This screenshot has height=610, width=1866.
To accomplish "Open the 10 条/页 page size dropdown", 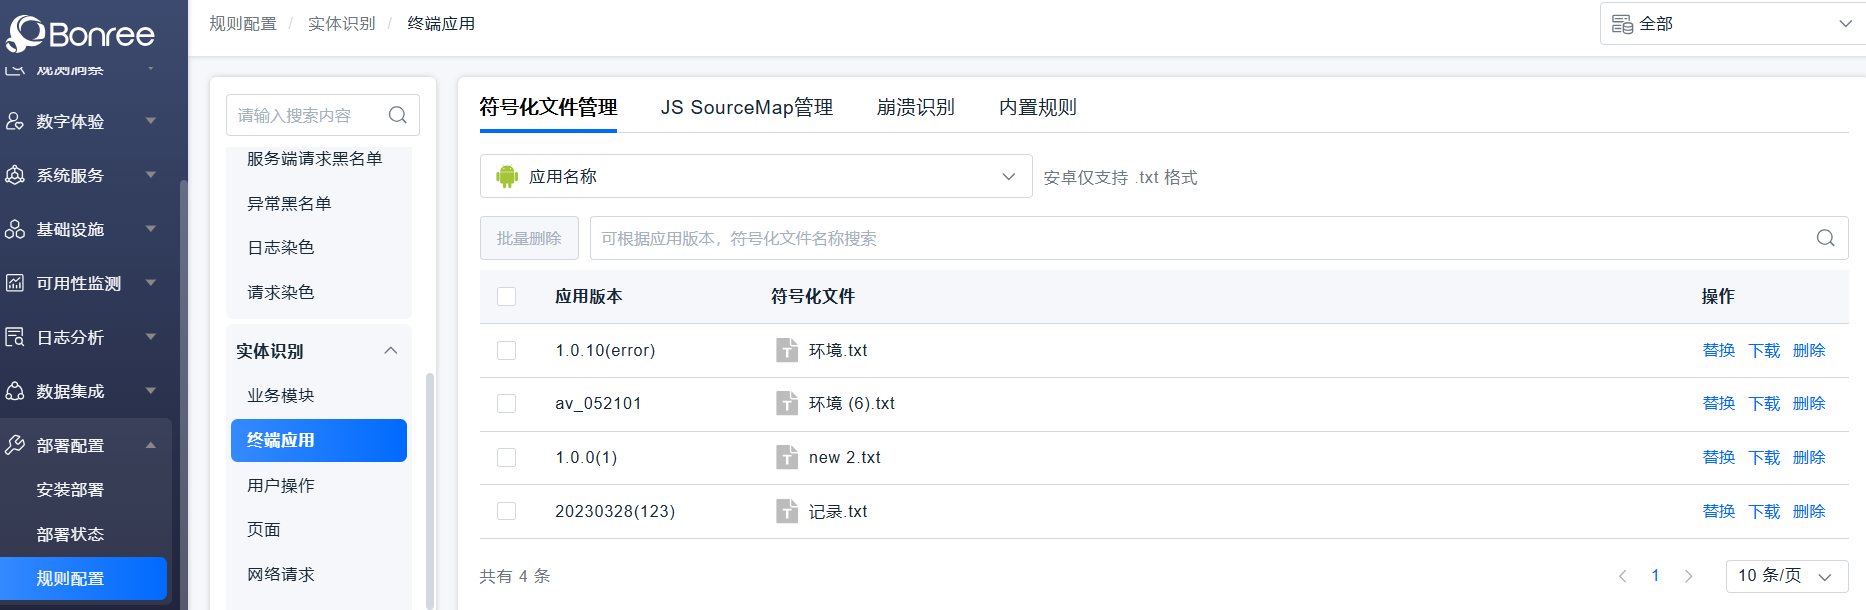I will (1786, 576).
